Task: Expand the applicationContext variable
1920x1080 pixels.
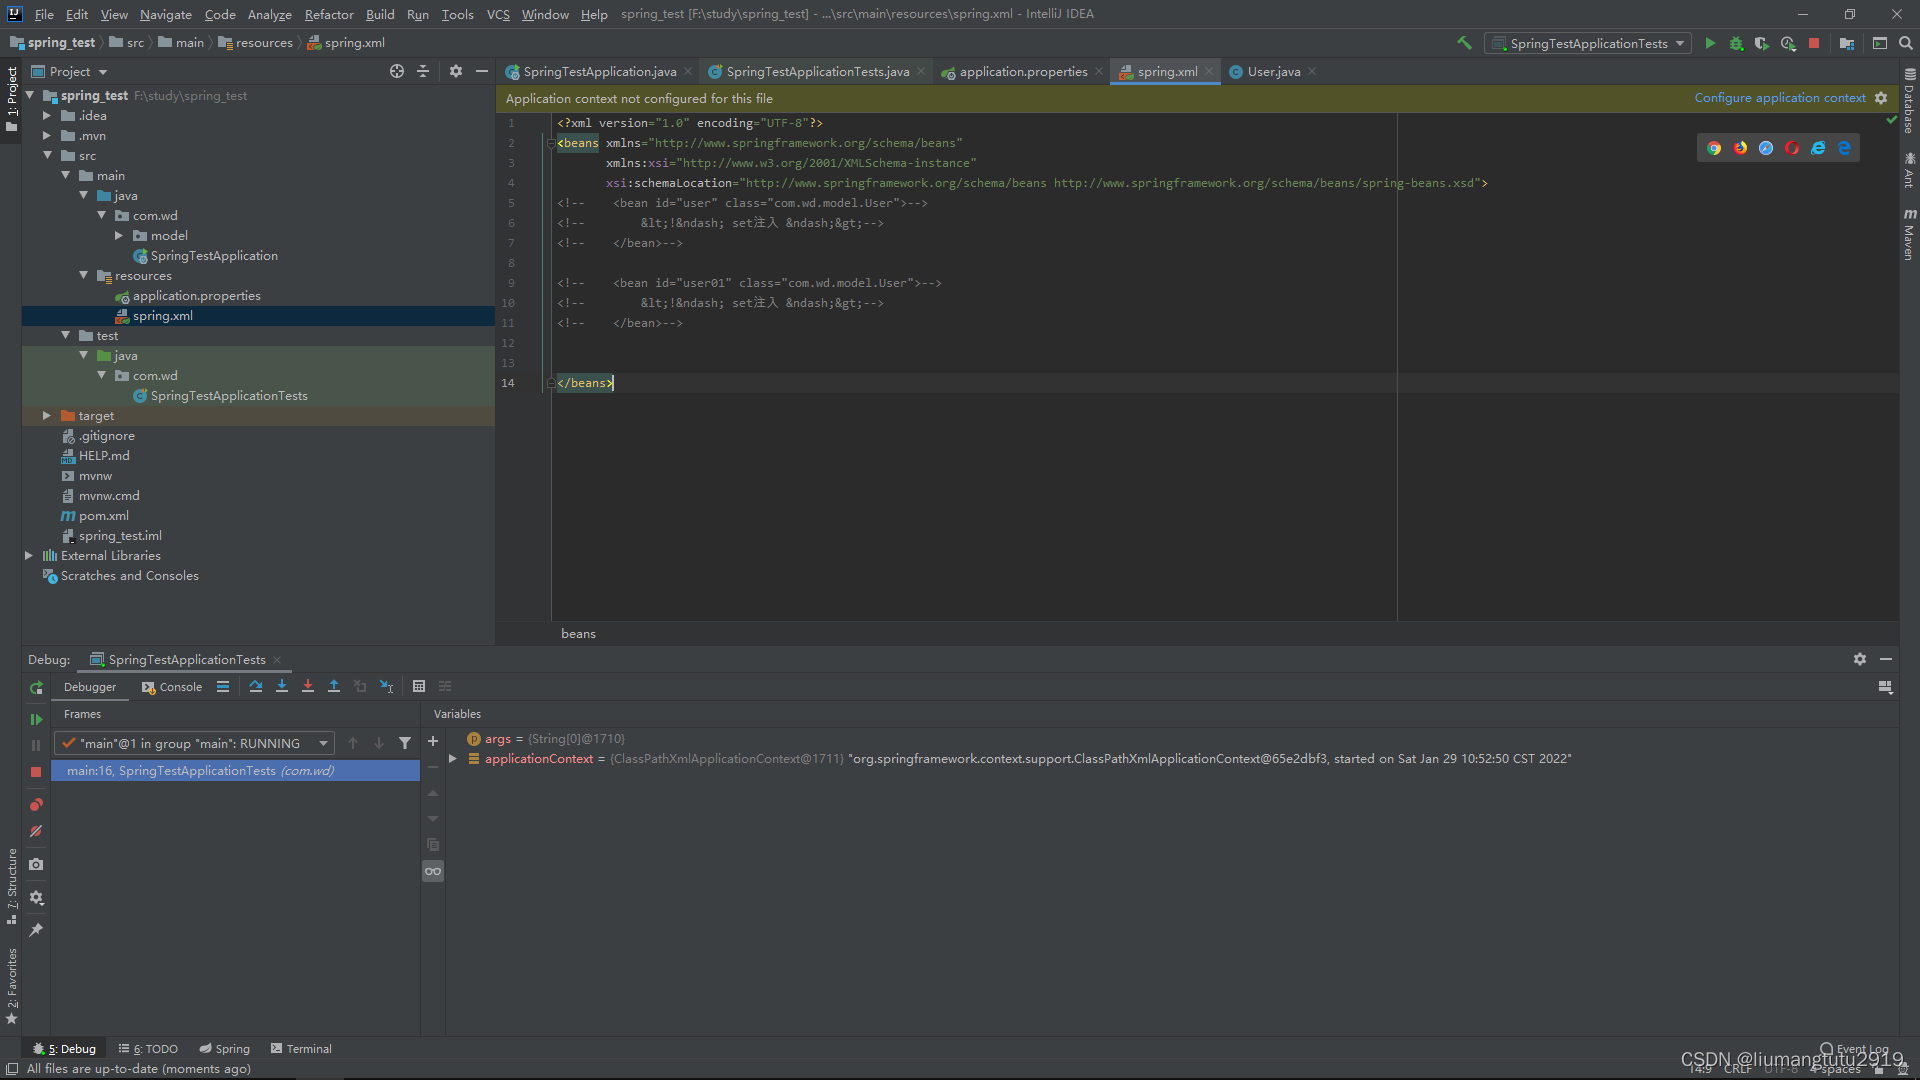Action: tap(452, 758)
